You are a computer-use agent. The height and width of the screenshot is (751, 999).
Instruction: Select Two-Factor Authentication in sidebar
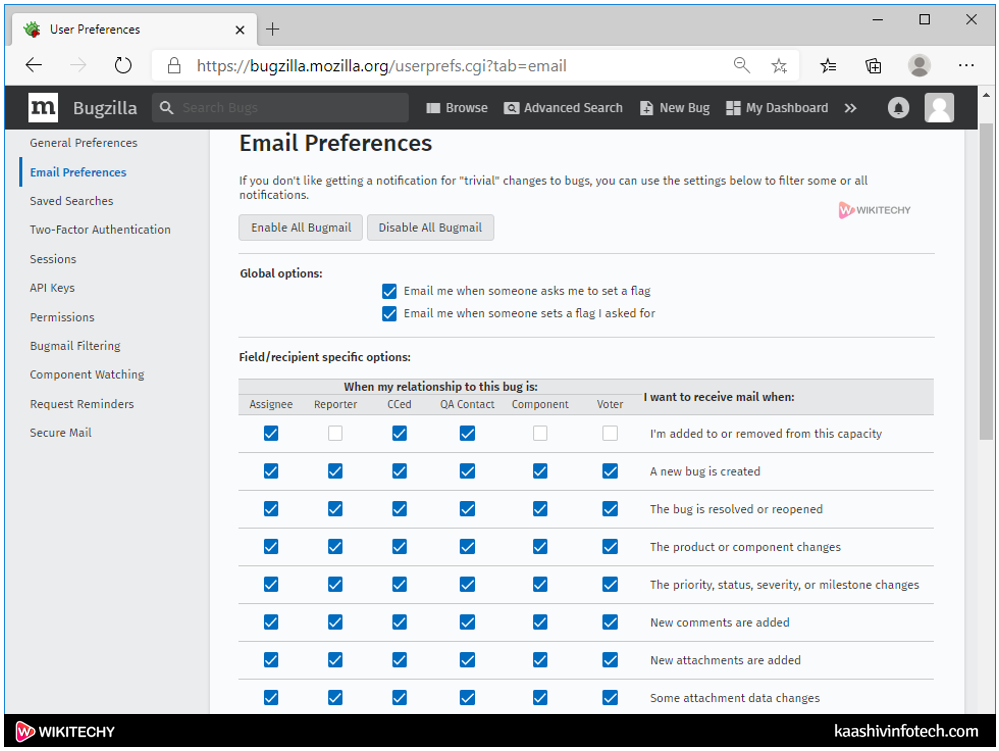tap(100, 230)
